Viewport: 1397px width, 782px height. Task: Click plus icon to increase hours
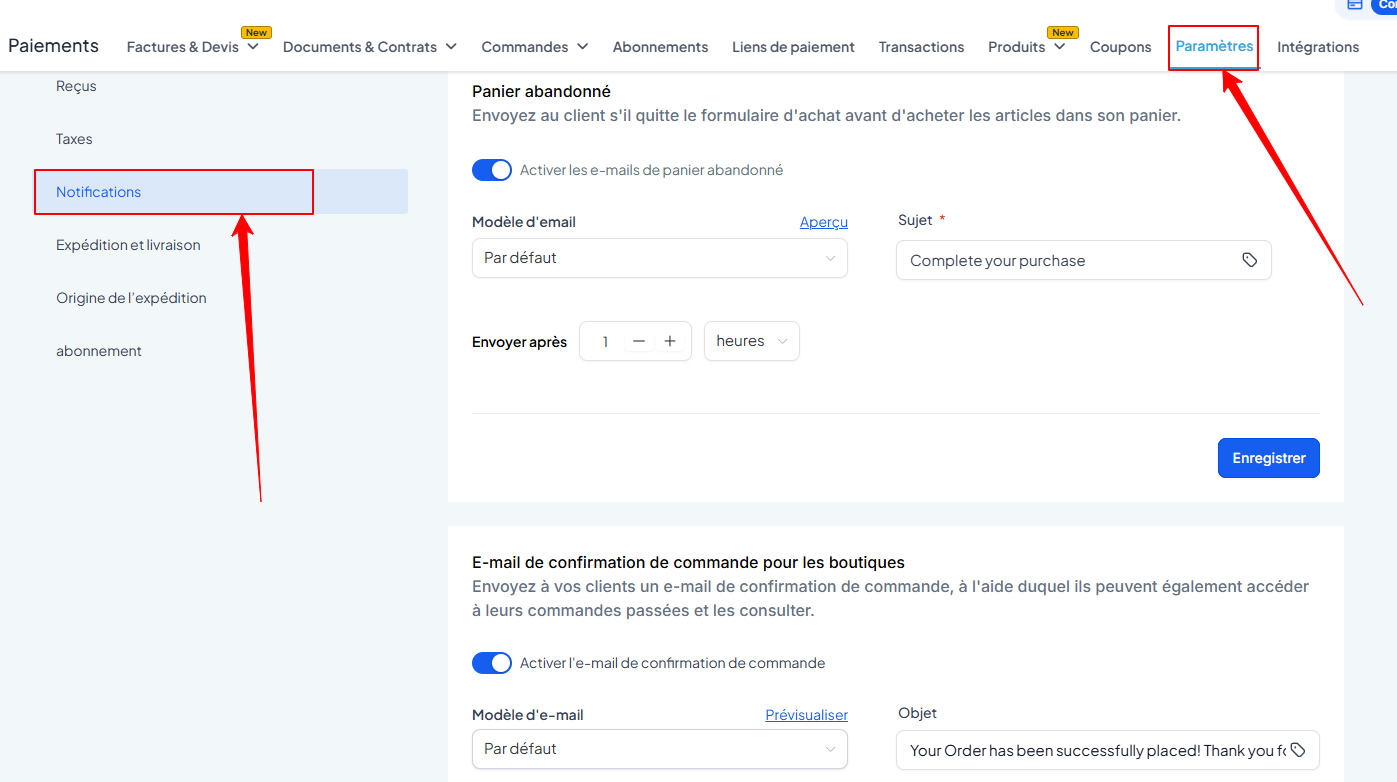[x=670, y=341]
